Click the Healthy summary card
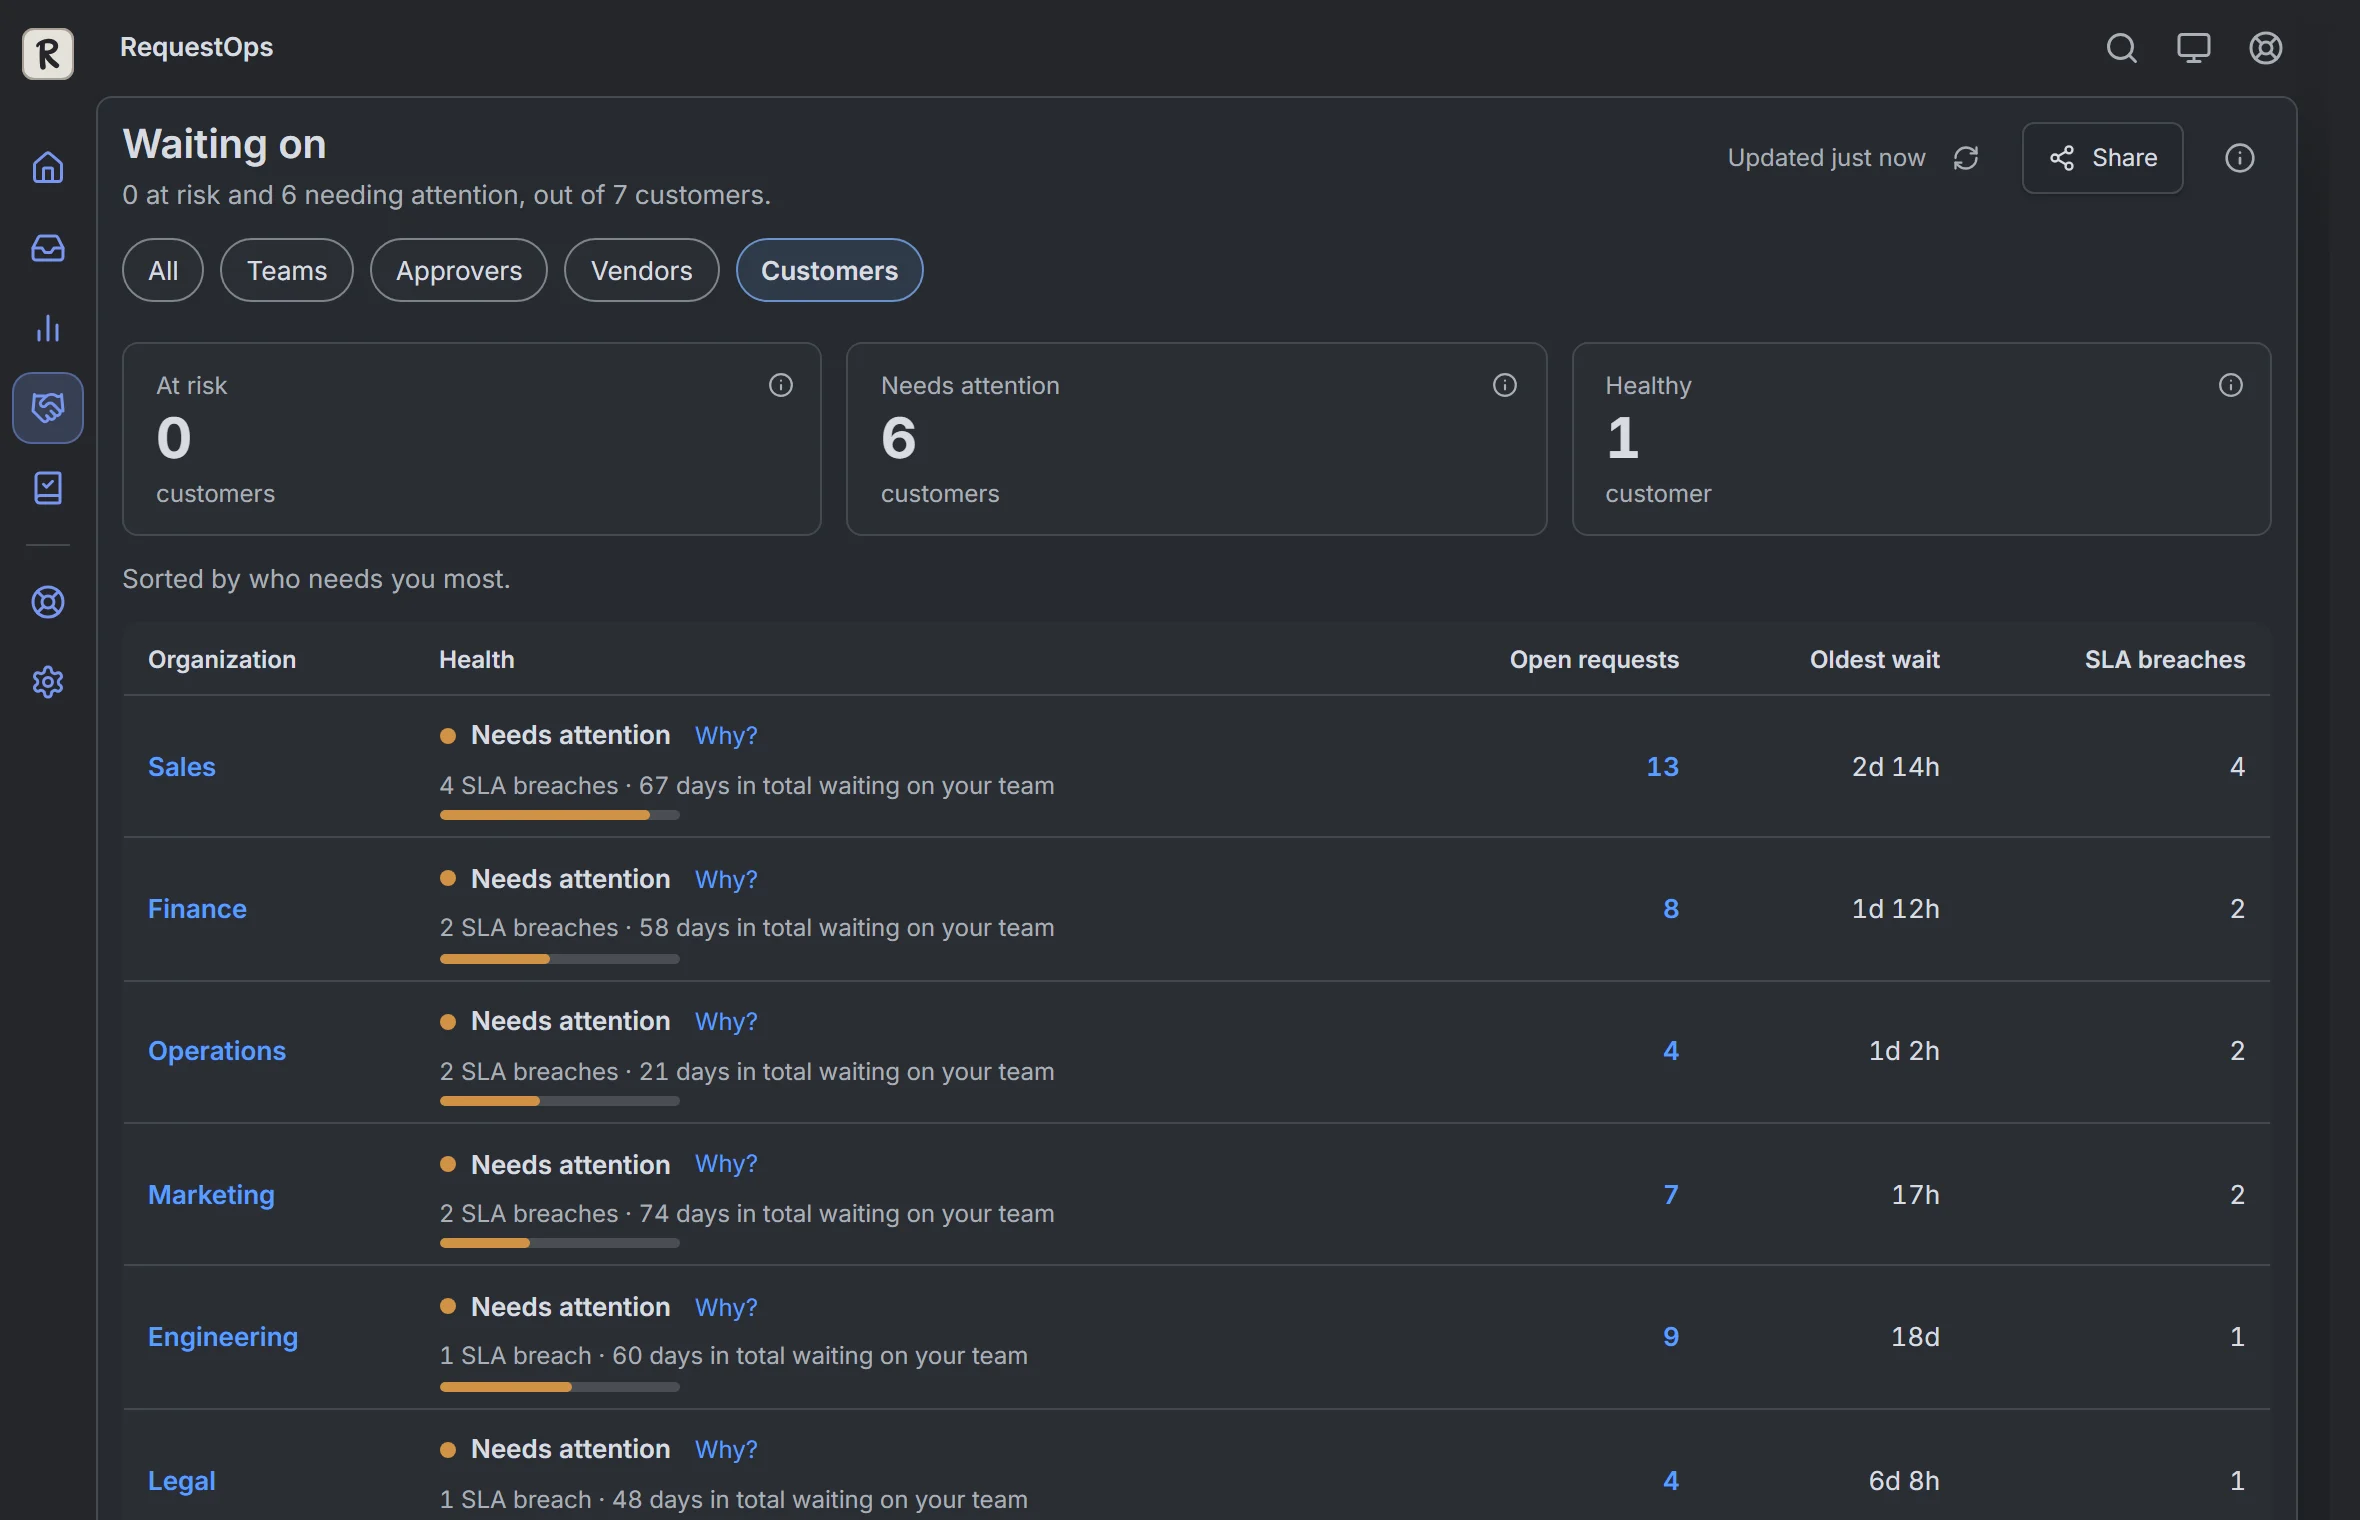This screenshot has width=2360, height=1520. tap(1921, 439)
